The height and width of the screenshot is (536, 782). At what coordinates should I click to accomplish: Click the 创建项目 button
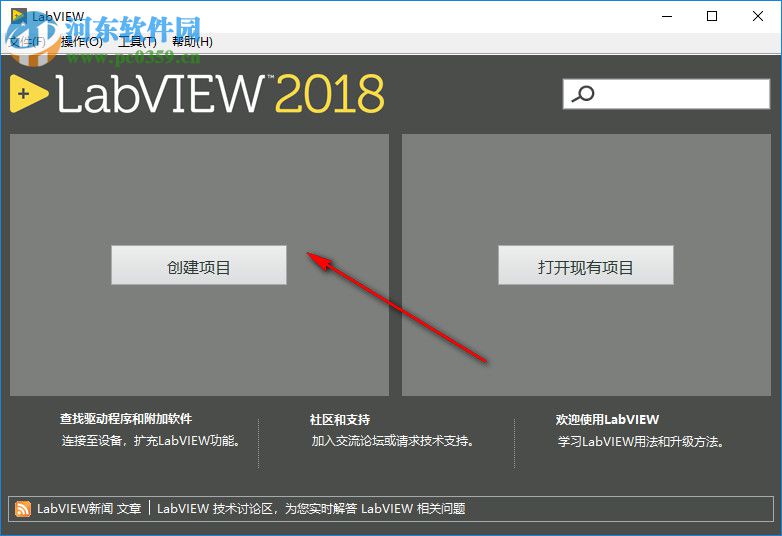point(198,265)
